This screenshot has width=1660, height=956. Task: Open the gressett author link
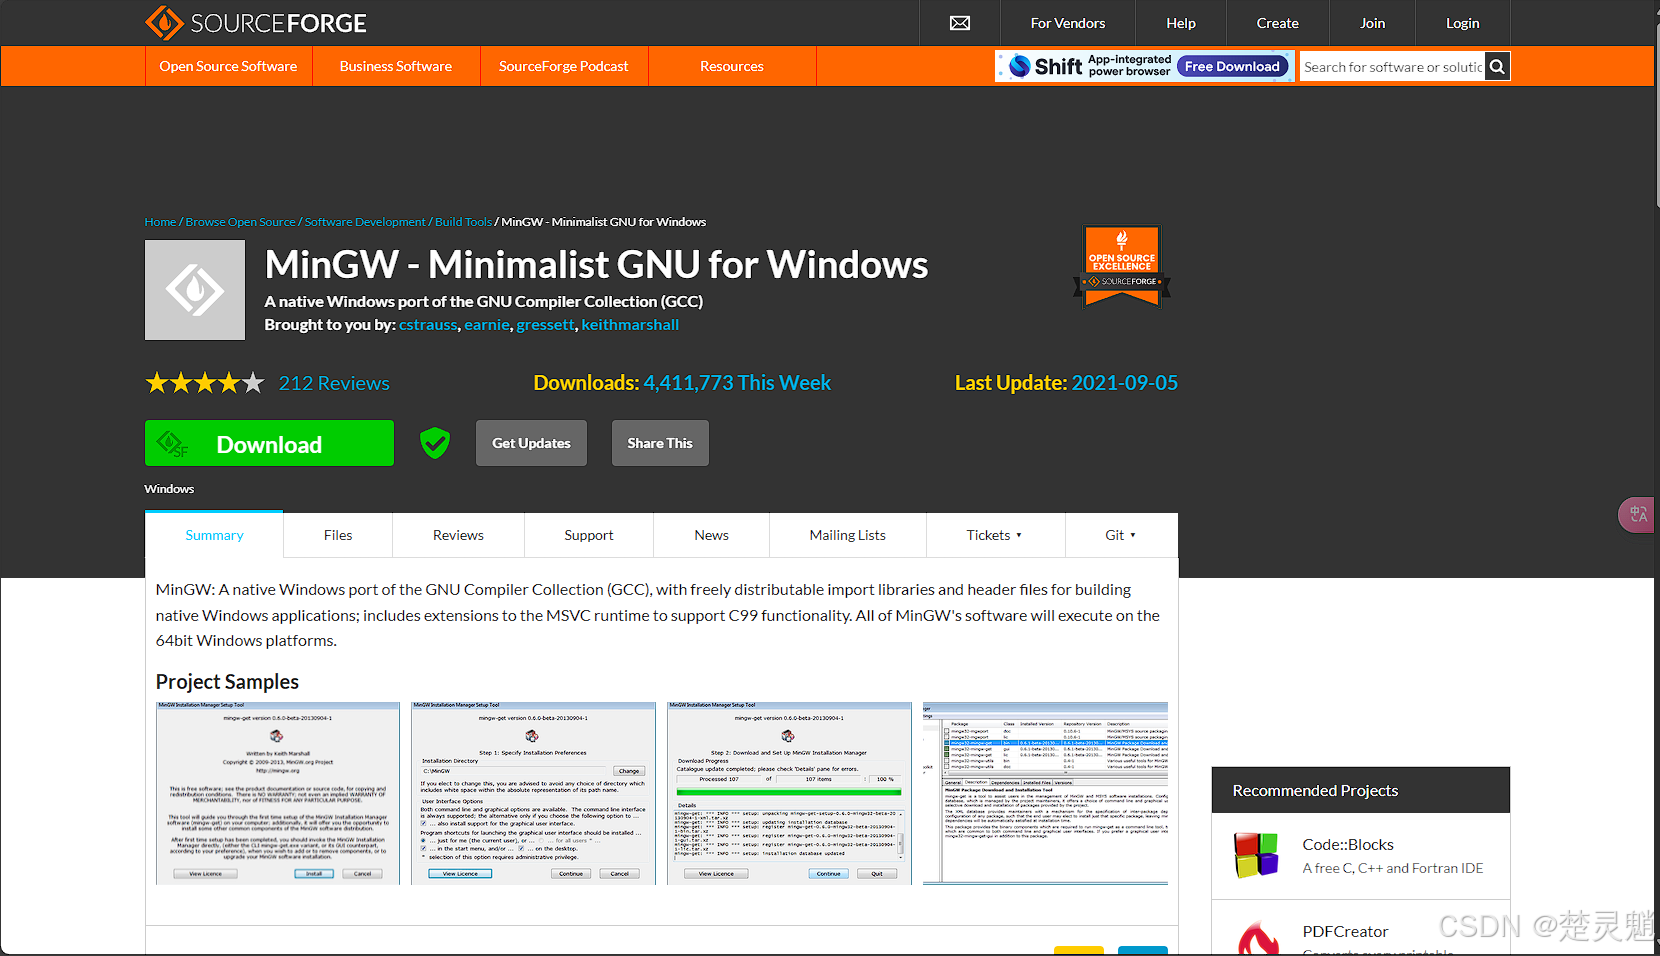(546, 325)
